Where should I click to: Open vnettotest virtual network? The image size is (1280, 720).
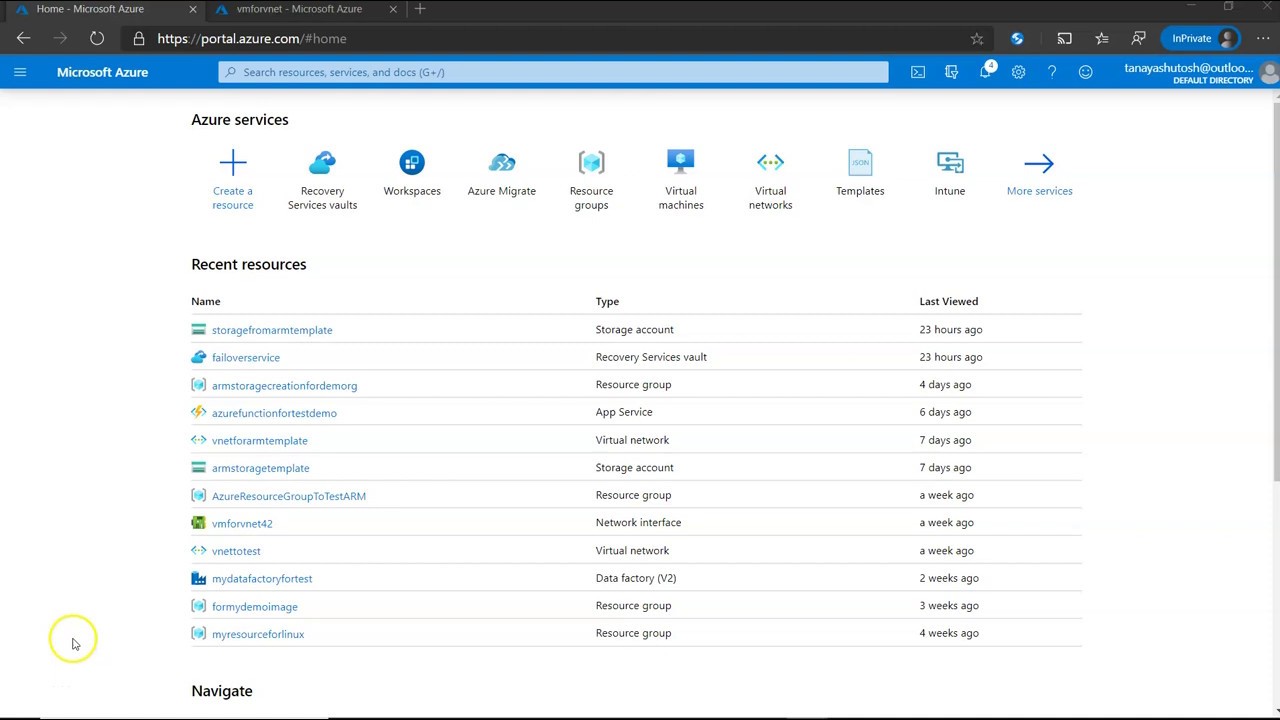pyautogui.click(x=236, y=551)
